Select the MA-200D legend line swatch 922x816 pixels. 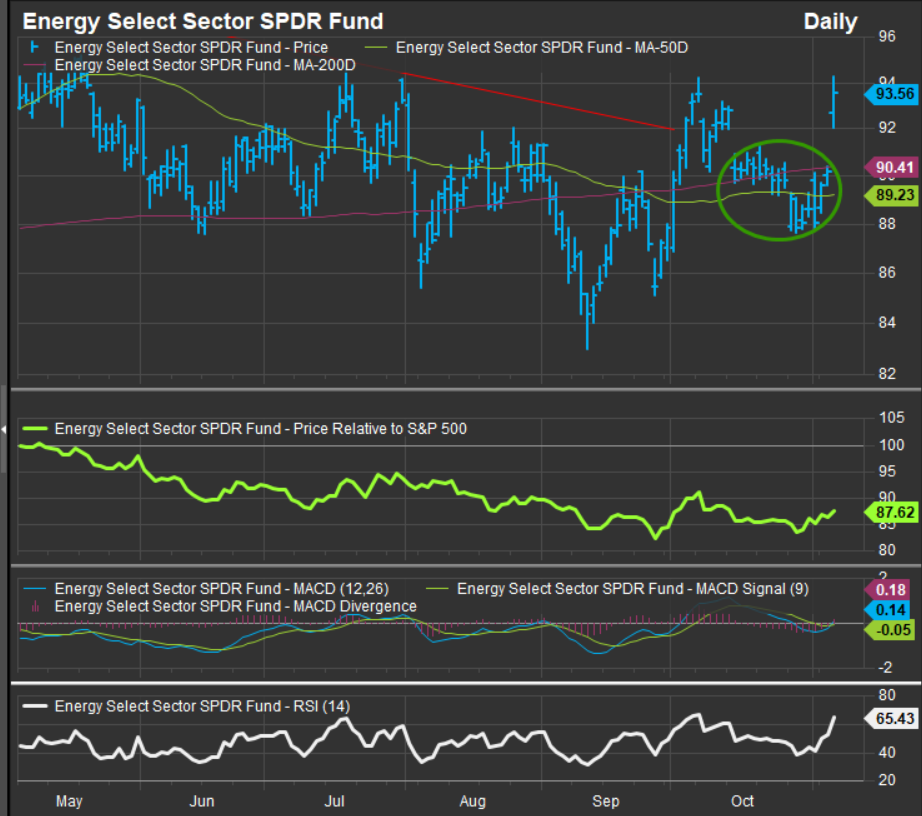(x=34, y=65)
